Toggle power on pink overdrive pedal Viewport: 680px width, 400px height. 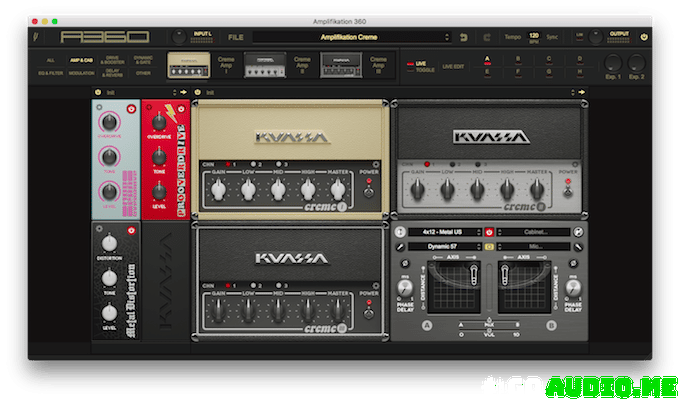point(131,107)
